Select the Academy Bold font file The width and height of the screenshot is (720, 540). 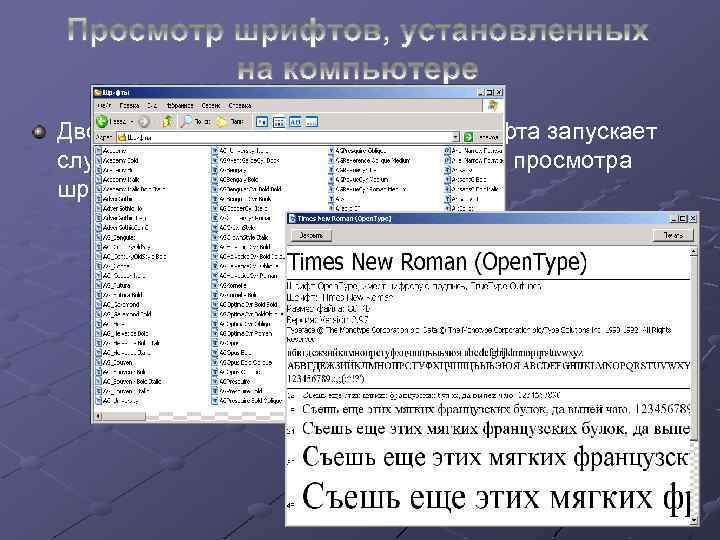coord(116,161)
